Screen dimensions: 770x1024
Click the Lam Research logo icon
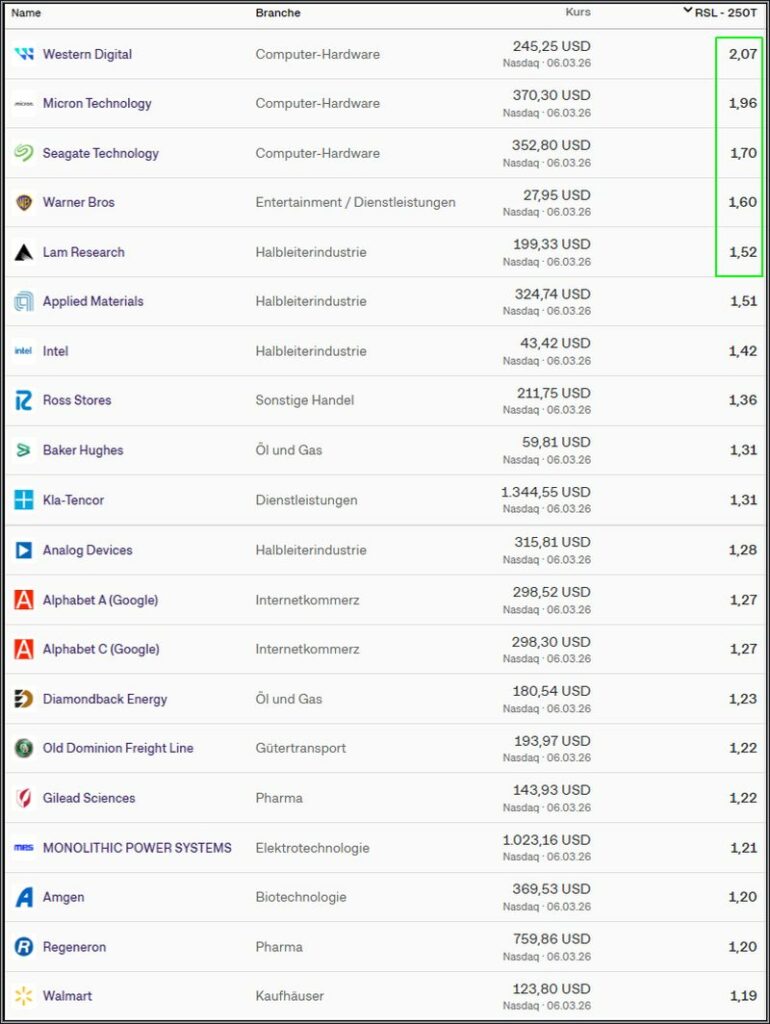(x=24, y=252)
